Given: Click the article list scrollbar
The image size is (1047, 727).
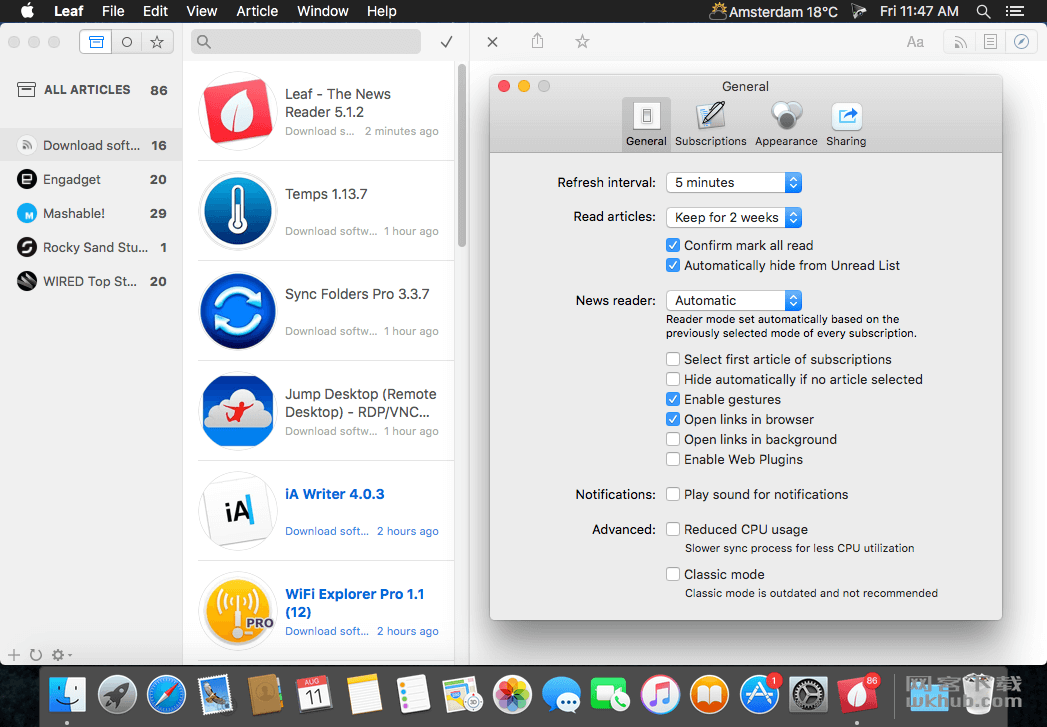Looking at the screenshot, I should point(461,155).
